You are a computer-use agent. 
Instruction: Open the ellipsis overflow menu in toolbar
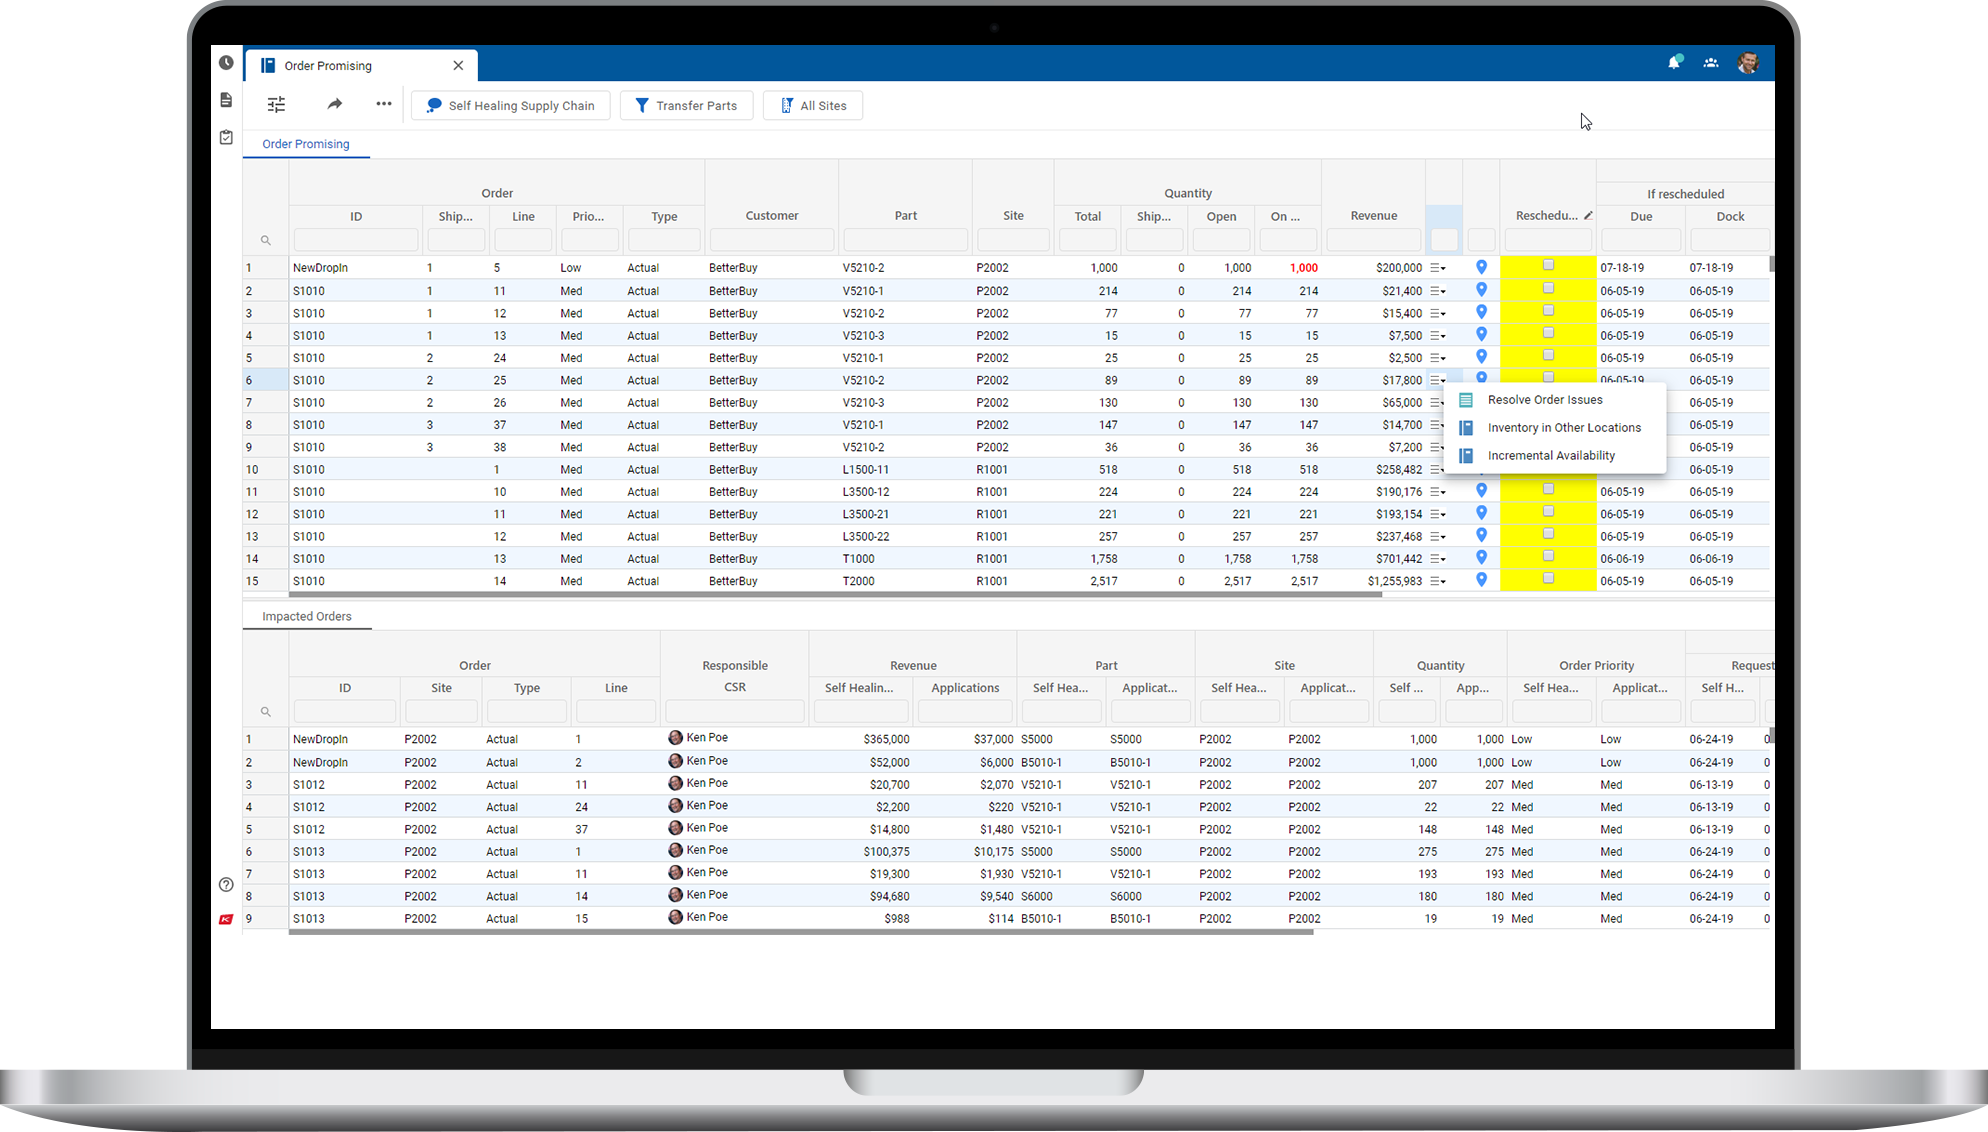point(384,104)
